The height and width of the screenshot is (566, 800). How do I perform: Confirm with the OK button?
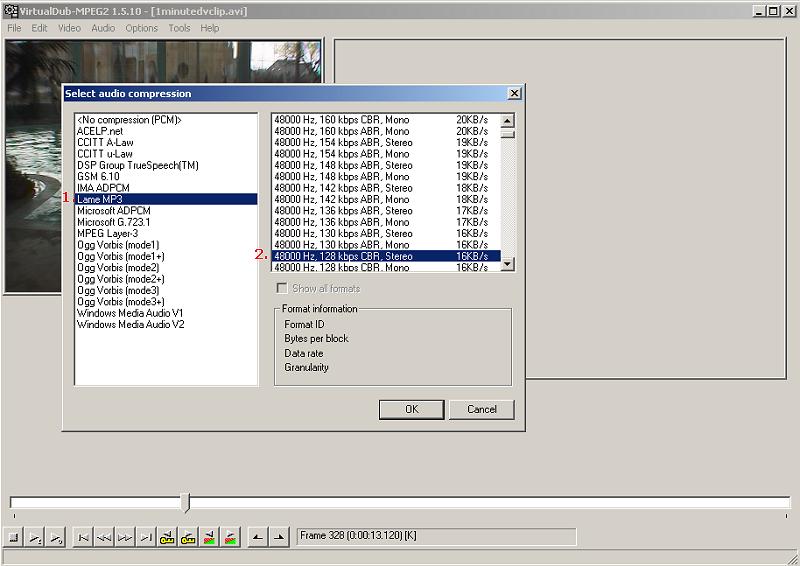pyautogui.click(x=411, y=409)
